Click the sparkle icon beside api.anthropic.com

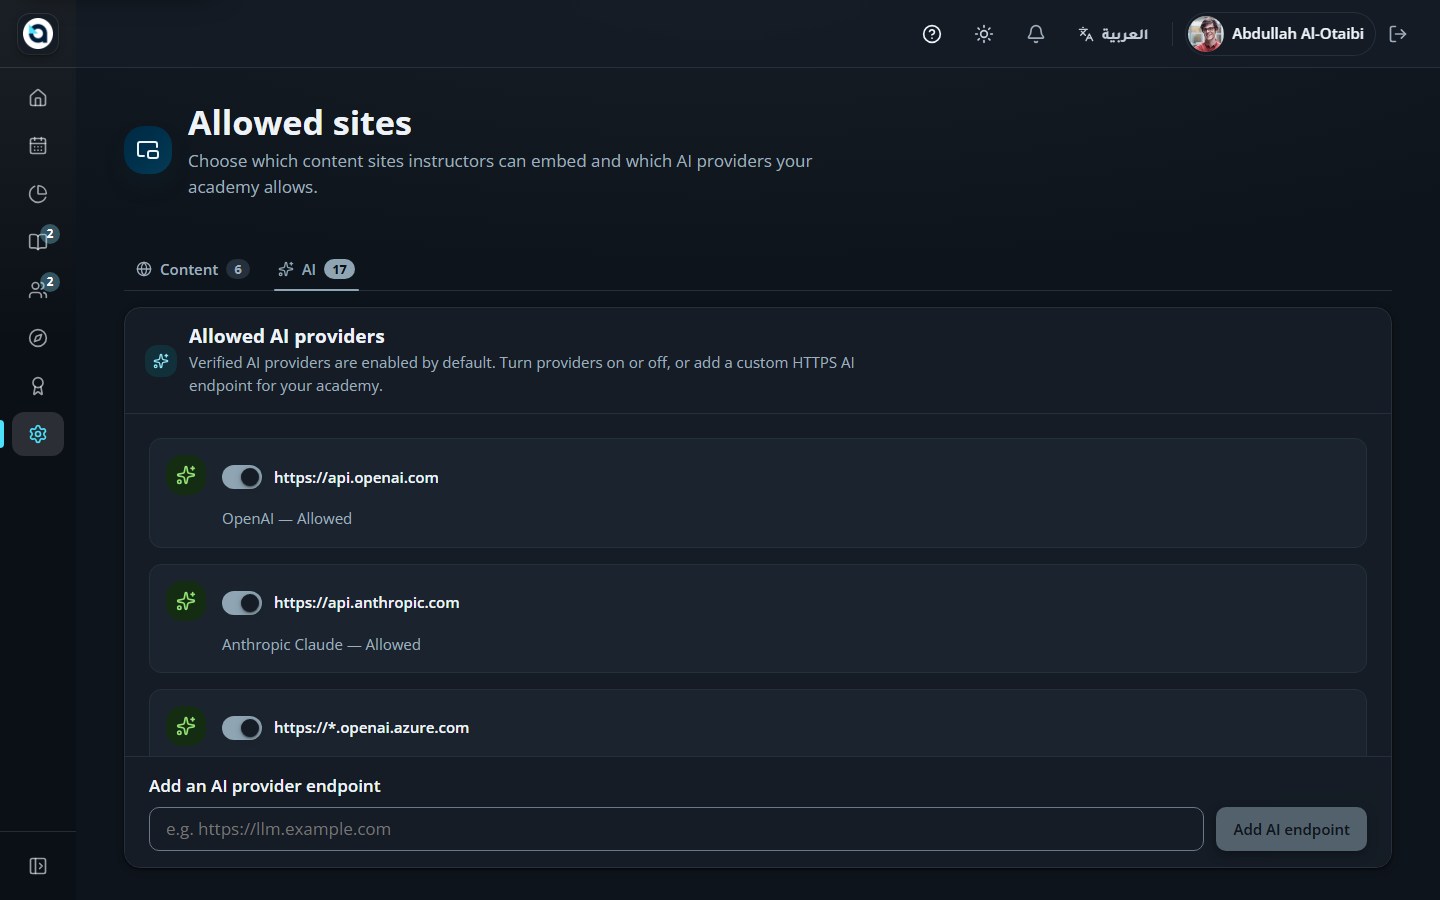(186, 601)
